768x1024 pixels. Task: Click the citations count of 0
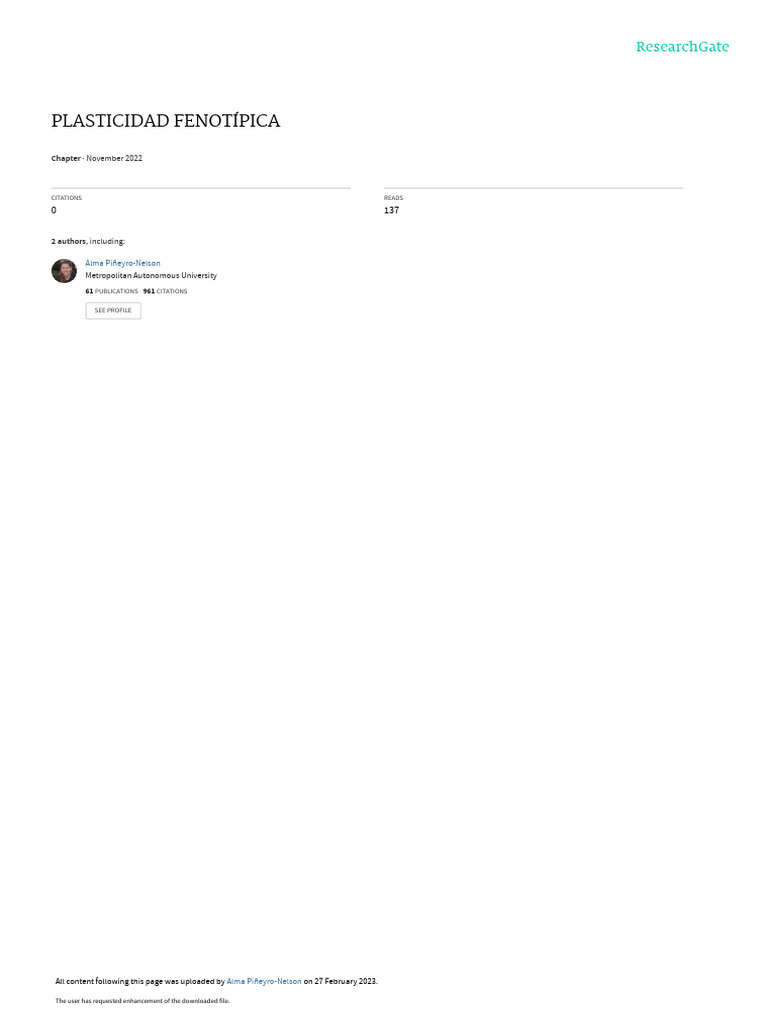point(54,210)
